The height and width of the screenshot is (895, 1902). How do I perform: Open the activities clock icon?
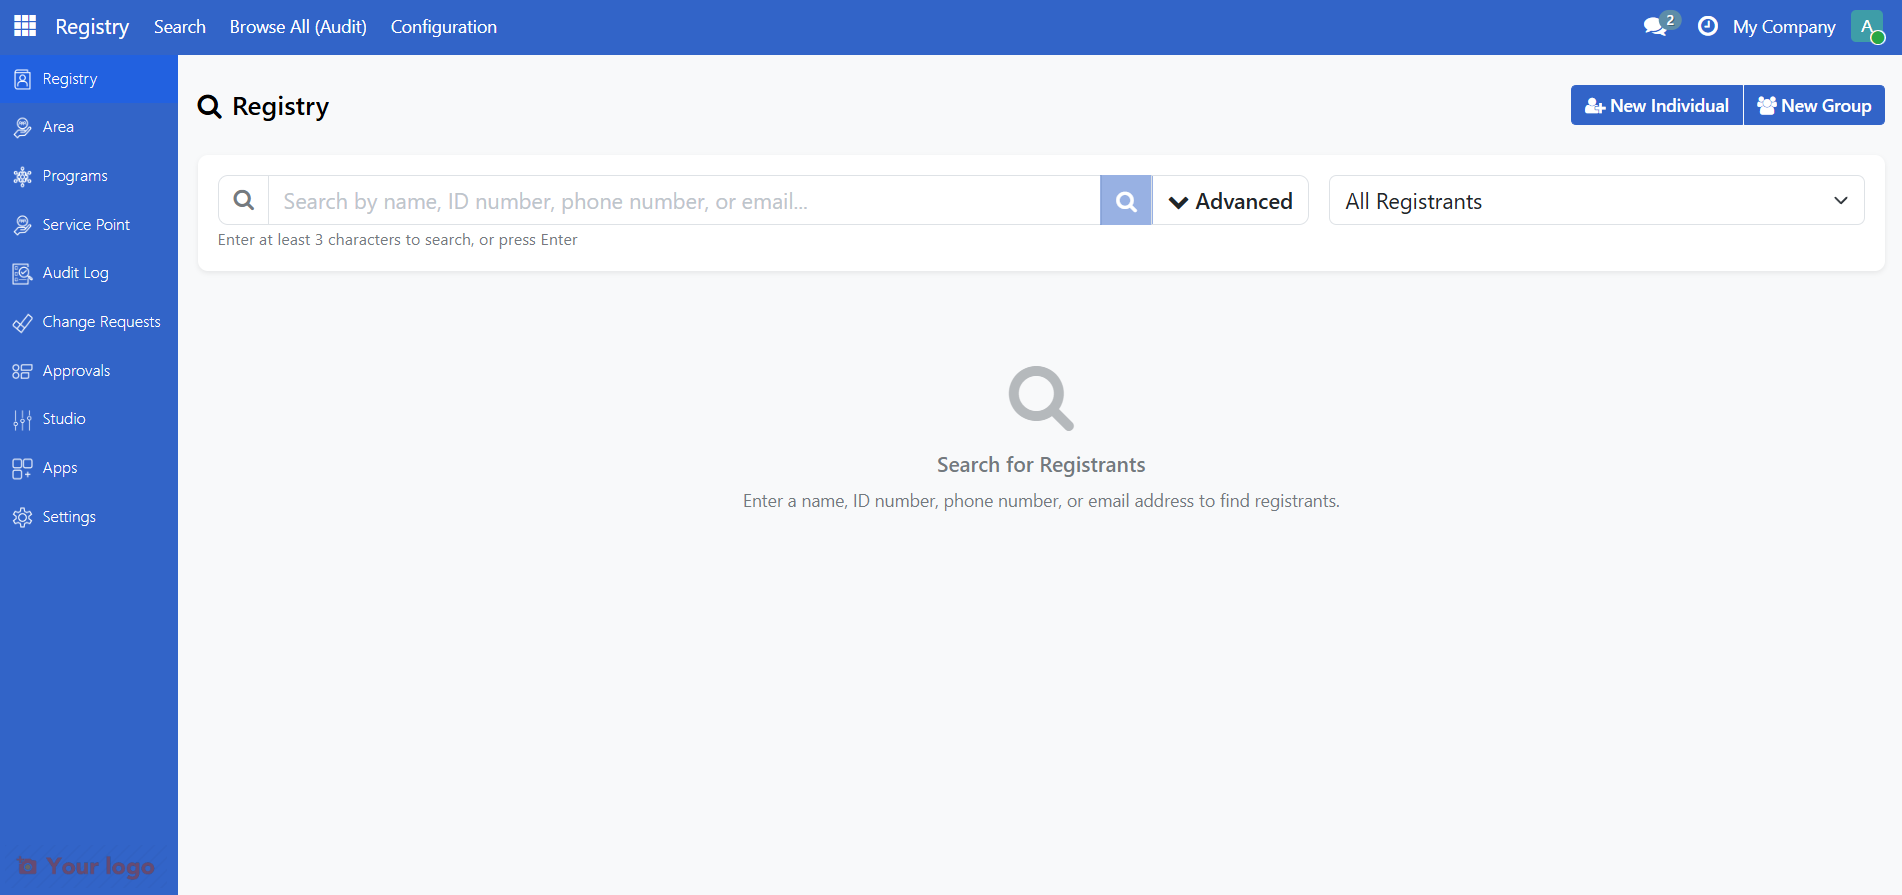tap(1708, 26)
